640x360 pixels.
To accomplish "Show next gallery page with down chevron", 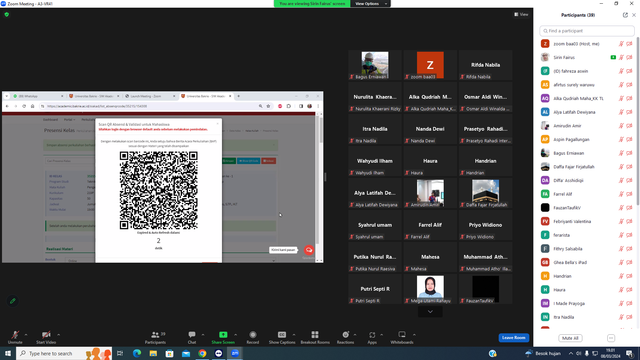I will 430,312.
